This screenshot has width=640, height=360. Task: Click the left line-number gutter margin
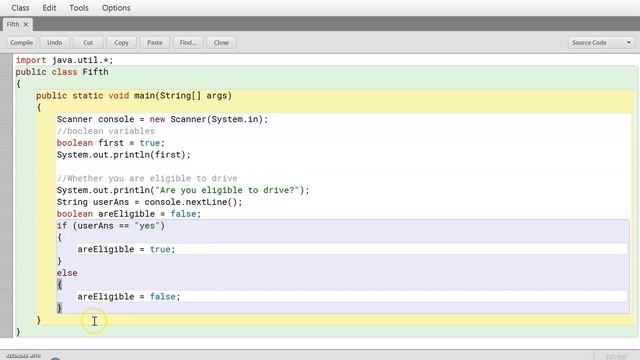point(6,196)
